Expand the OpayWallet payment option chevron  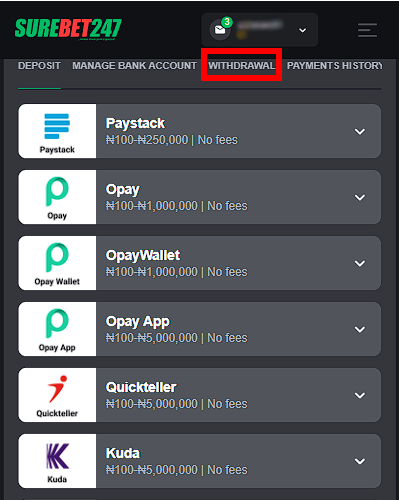click(360, 263)
